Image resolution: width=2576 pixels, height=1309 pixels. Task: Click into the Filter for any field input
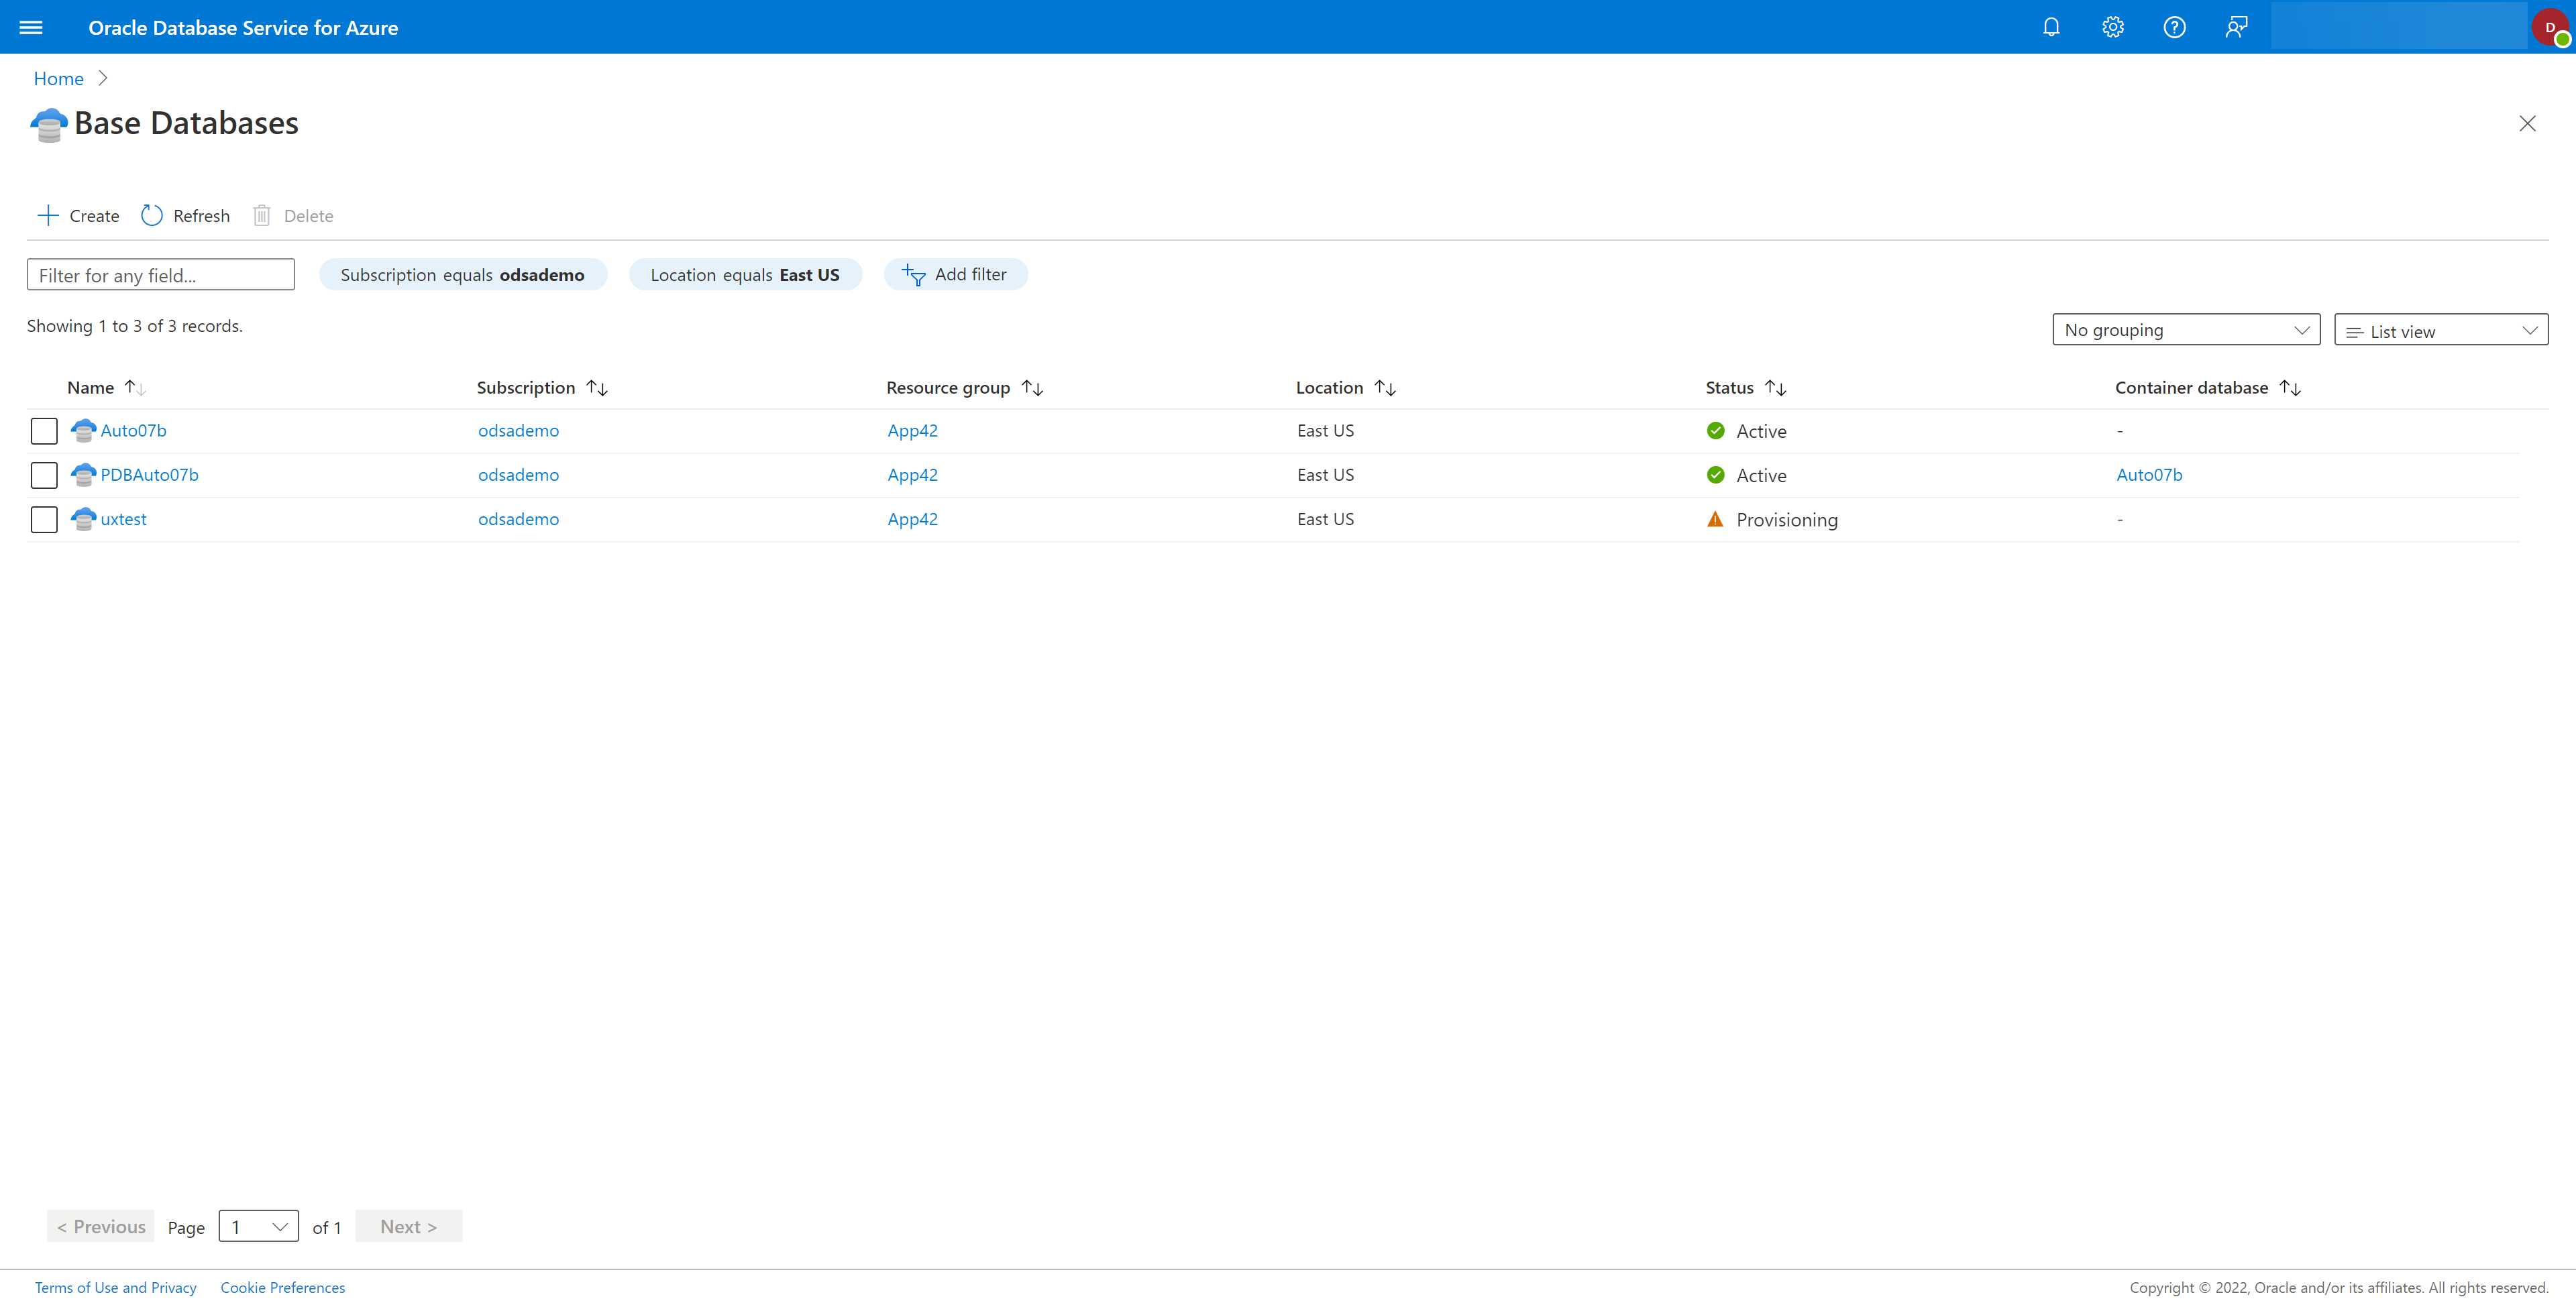click(160, 274)
